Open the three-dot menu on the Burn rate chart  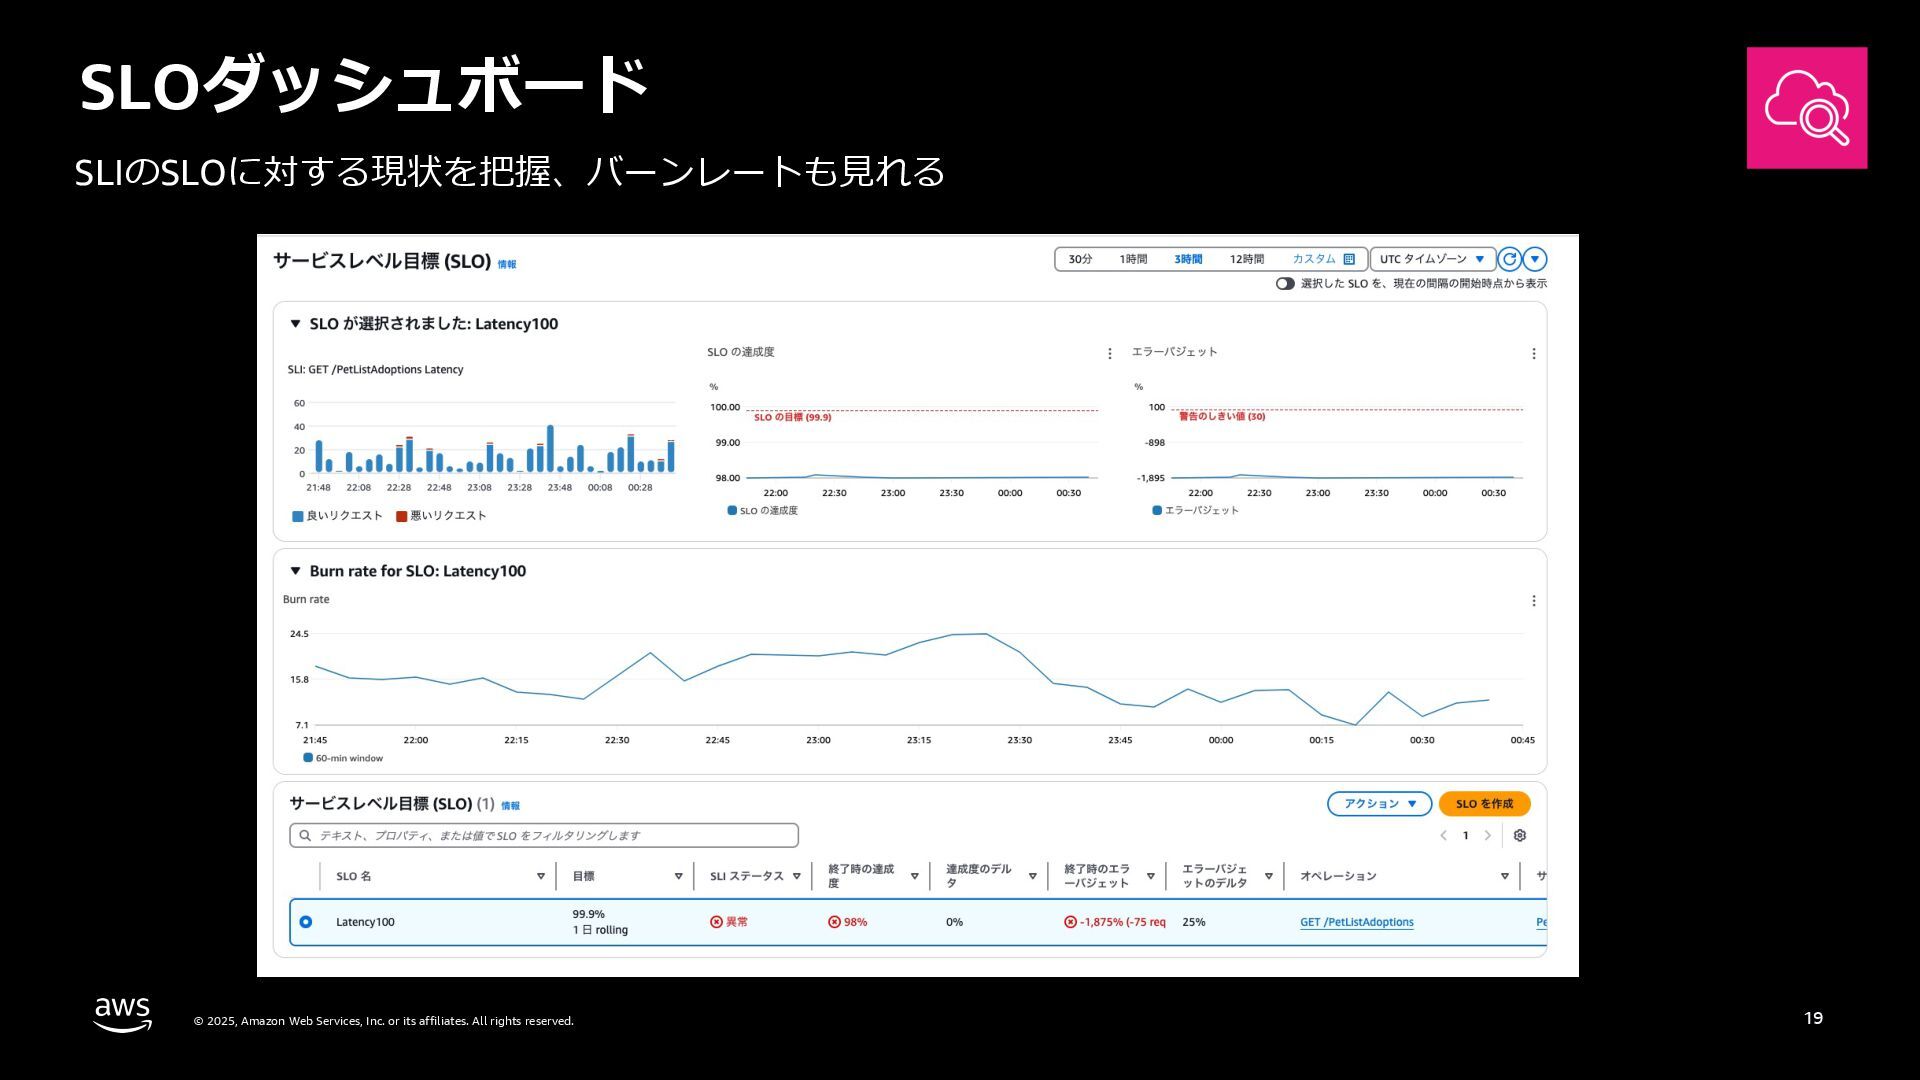1533,601
